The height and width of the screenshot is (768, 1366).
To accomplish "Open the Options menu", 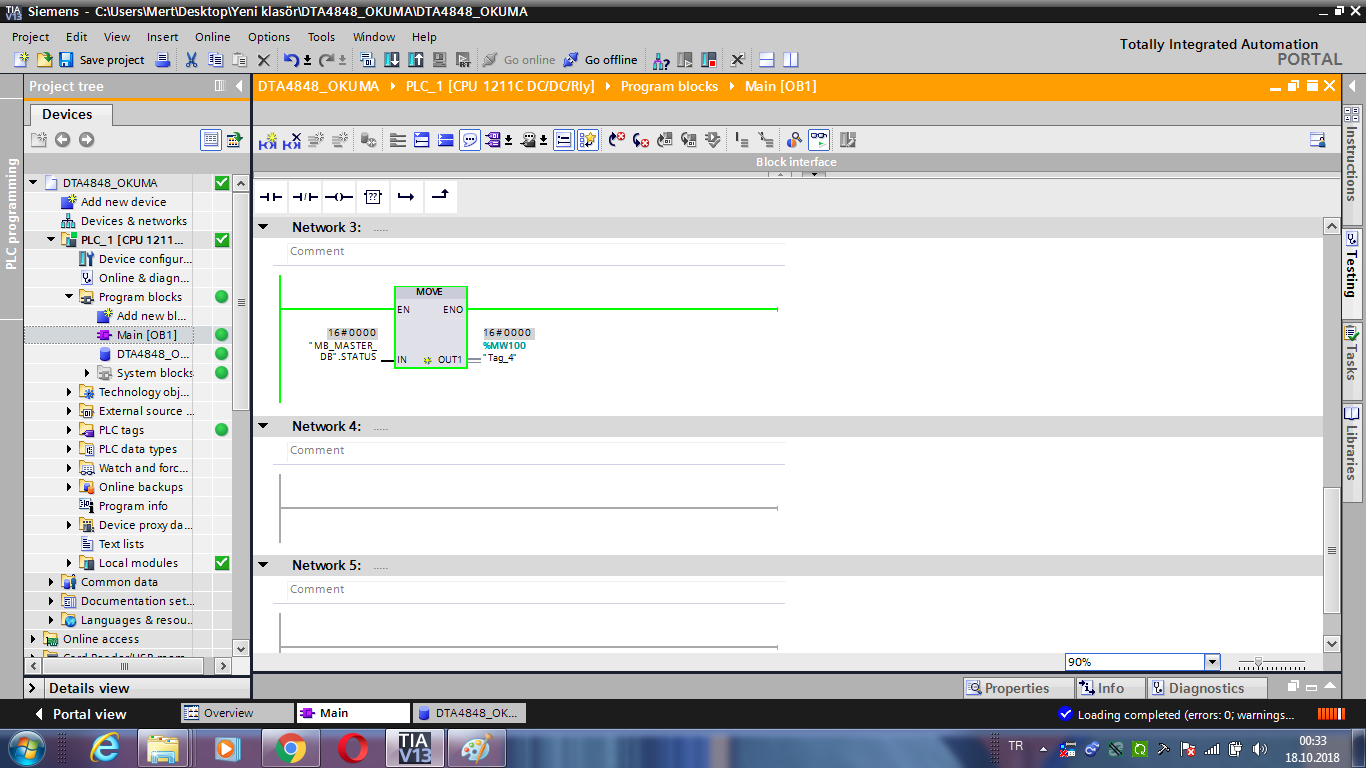I will click(269, 37).
